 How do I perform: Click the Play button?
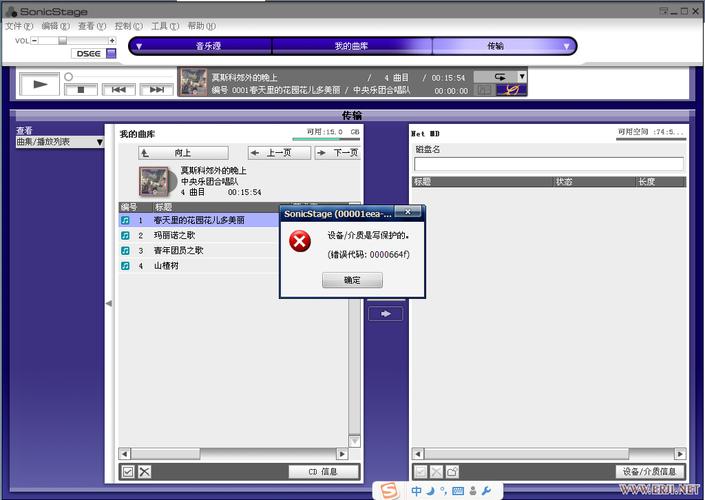point(40,84)
